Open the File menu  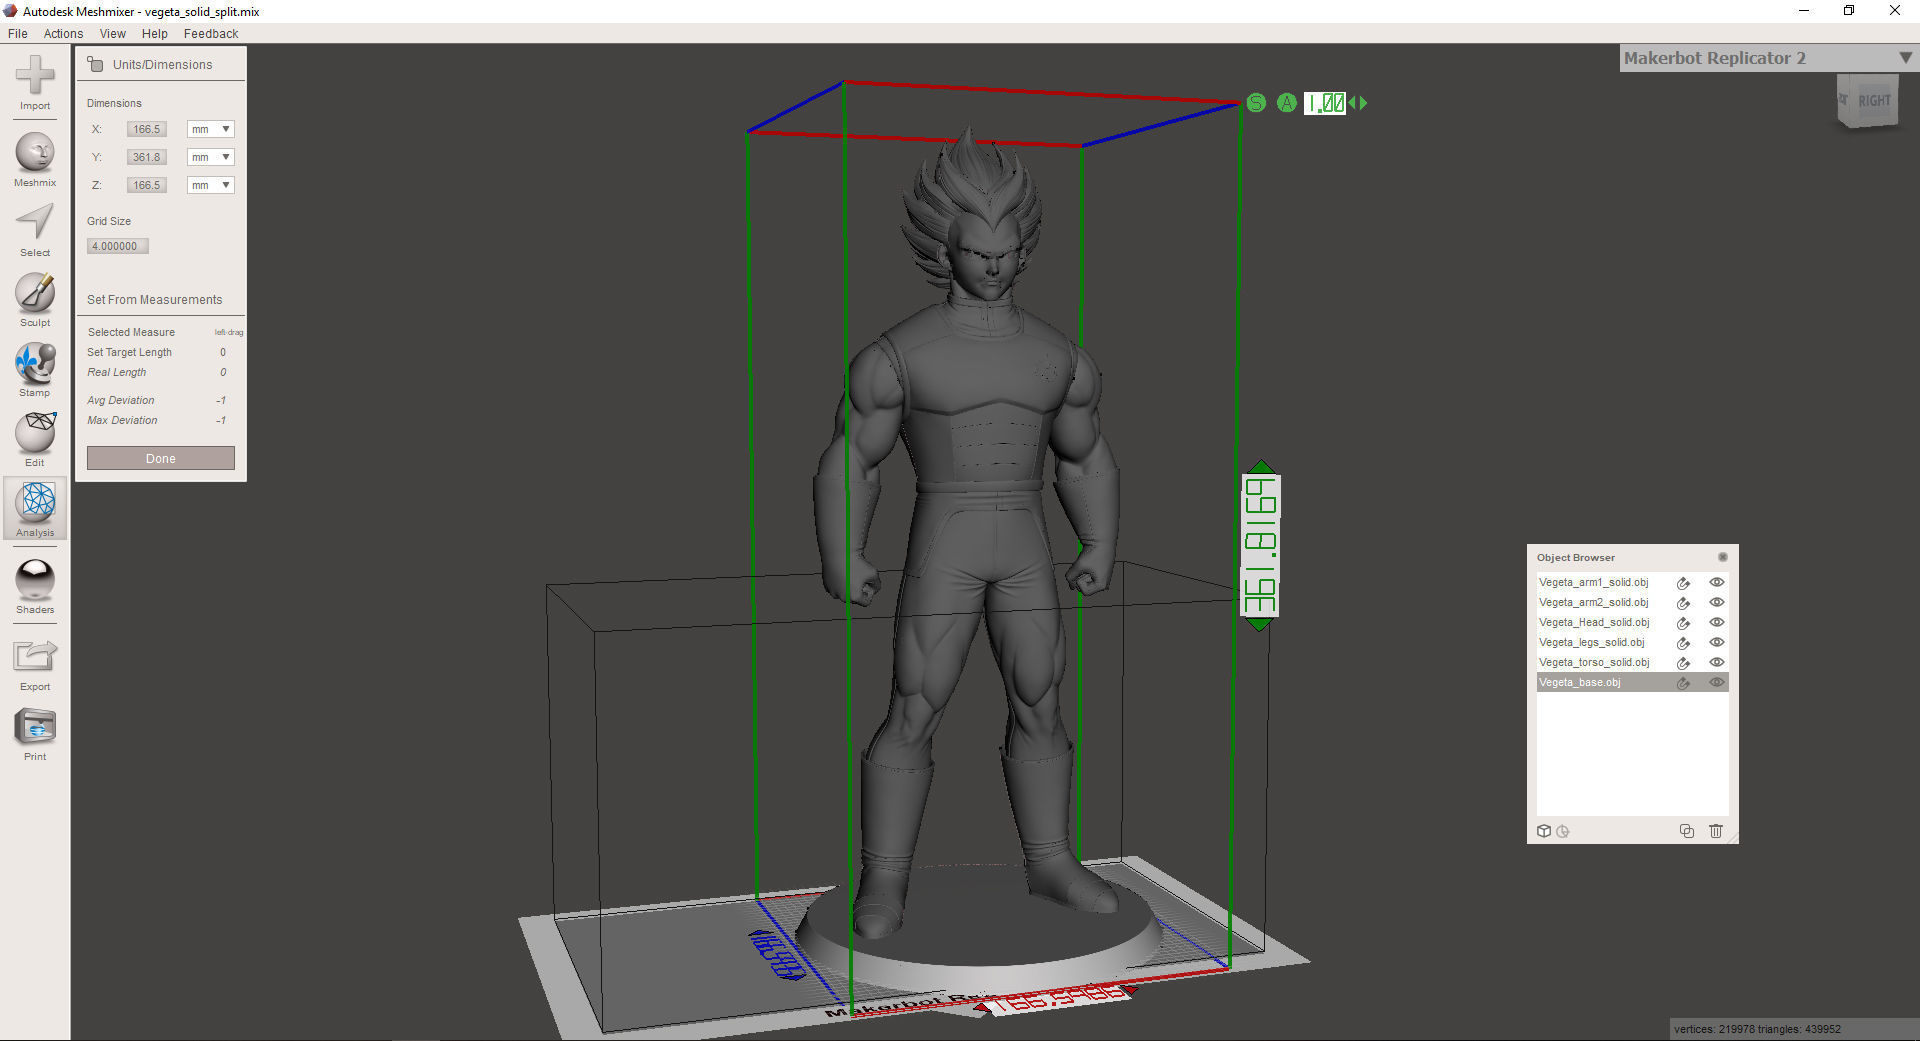click(x=18, y=33)
